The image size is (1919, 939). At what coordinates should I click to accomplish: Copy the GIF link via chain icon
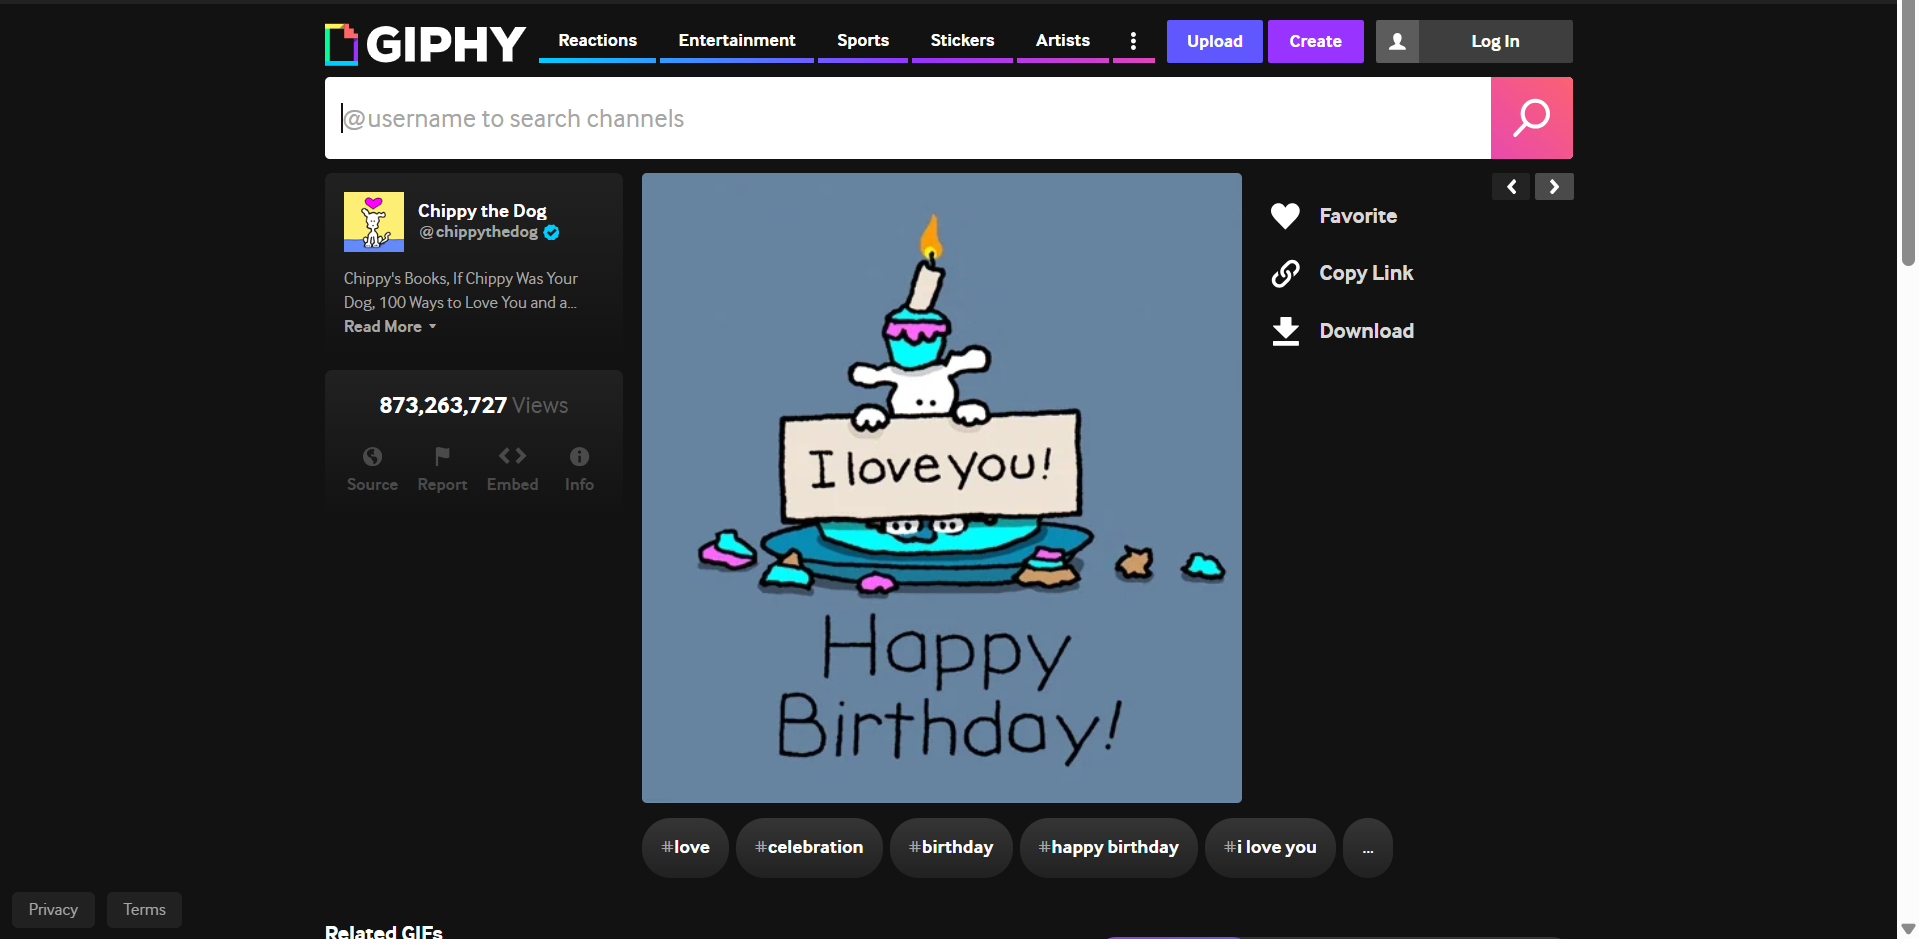click(1286, 272)
